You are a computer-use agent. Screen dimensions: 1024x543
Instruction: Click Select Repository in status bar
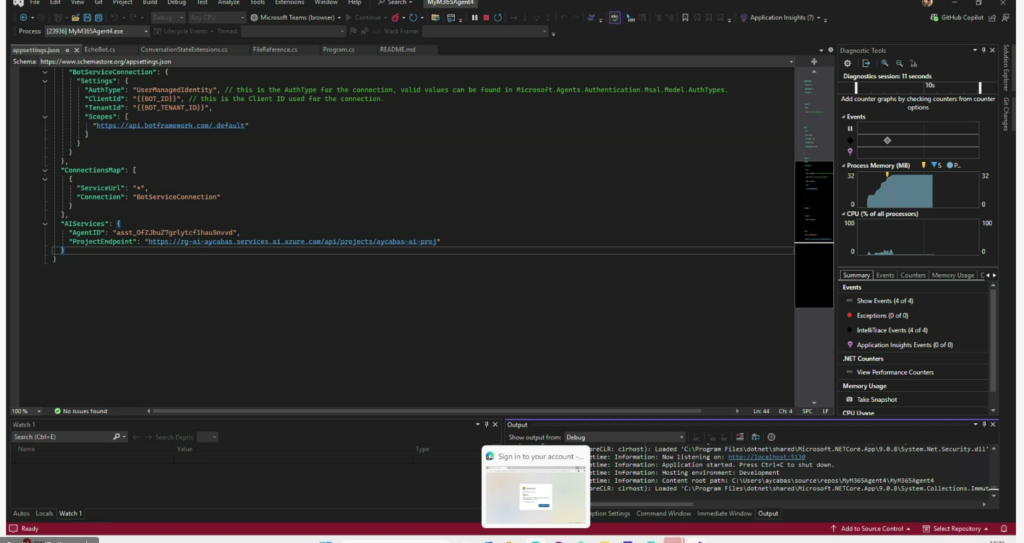pyautogui.click(x=955, y=529)
